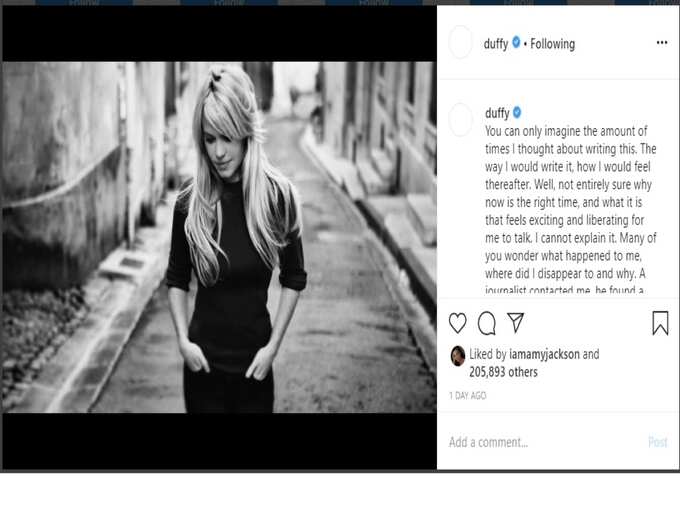
Task: Open duffy's profile picture in the header
Action: pos(460,42)
